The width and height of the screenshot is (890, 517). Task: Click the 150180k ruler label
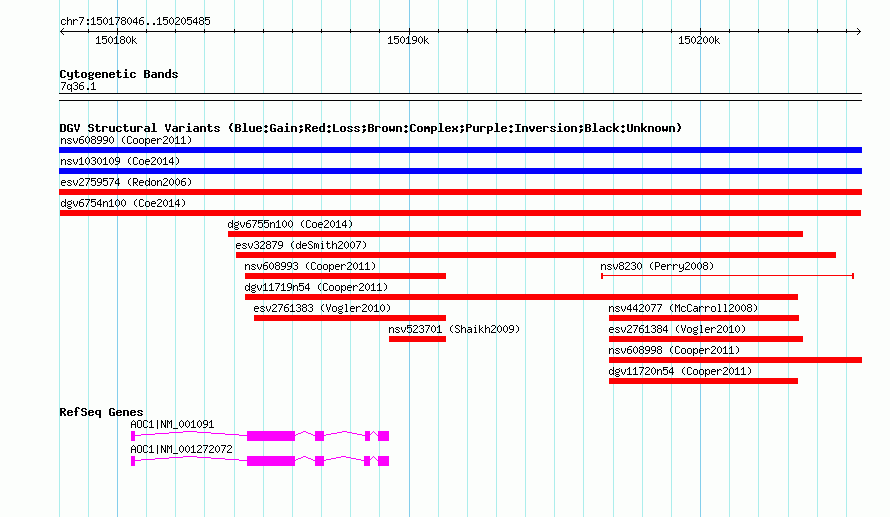116,40
